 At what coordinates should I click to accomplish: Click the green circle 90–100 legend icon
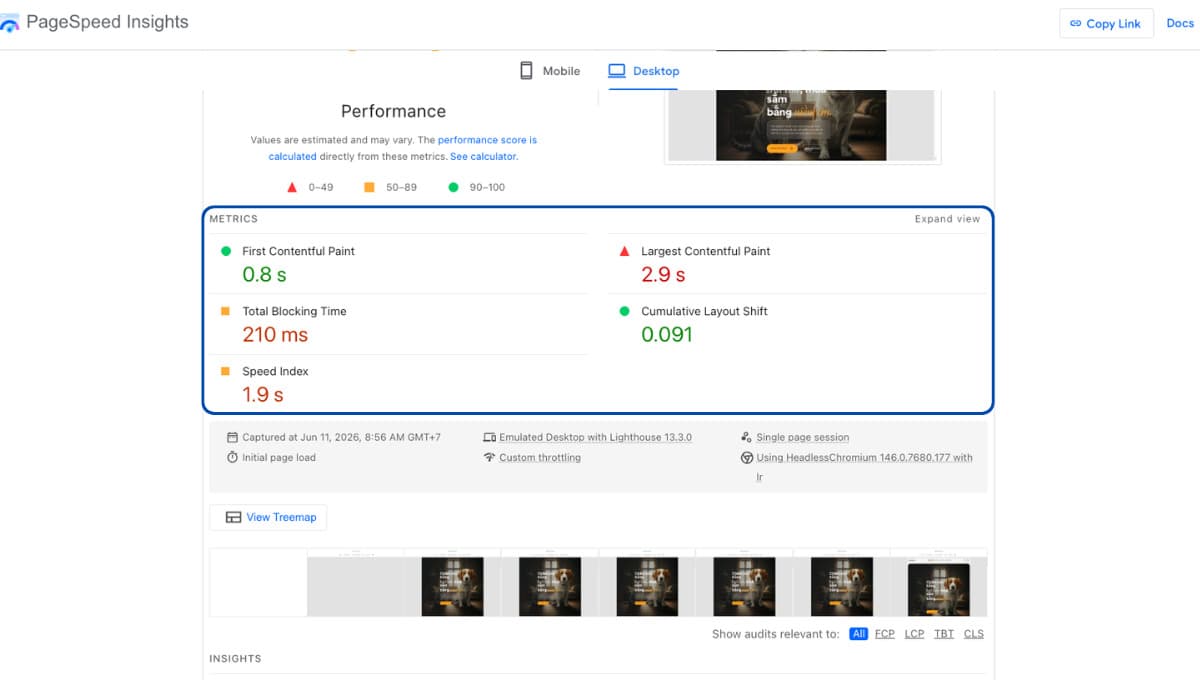point(453,187)
